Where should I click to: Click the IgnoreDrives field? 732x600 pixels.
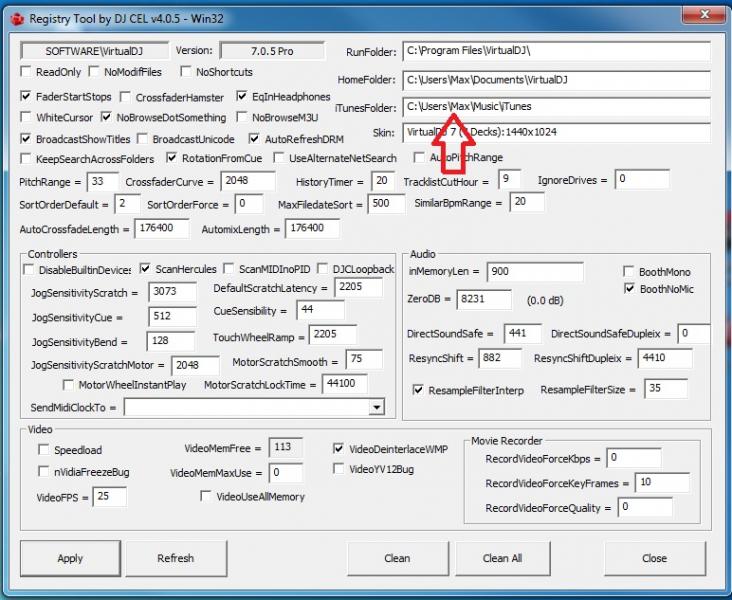(x=642, y=180)
